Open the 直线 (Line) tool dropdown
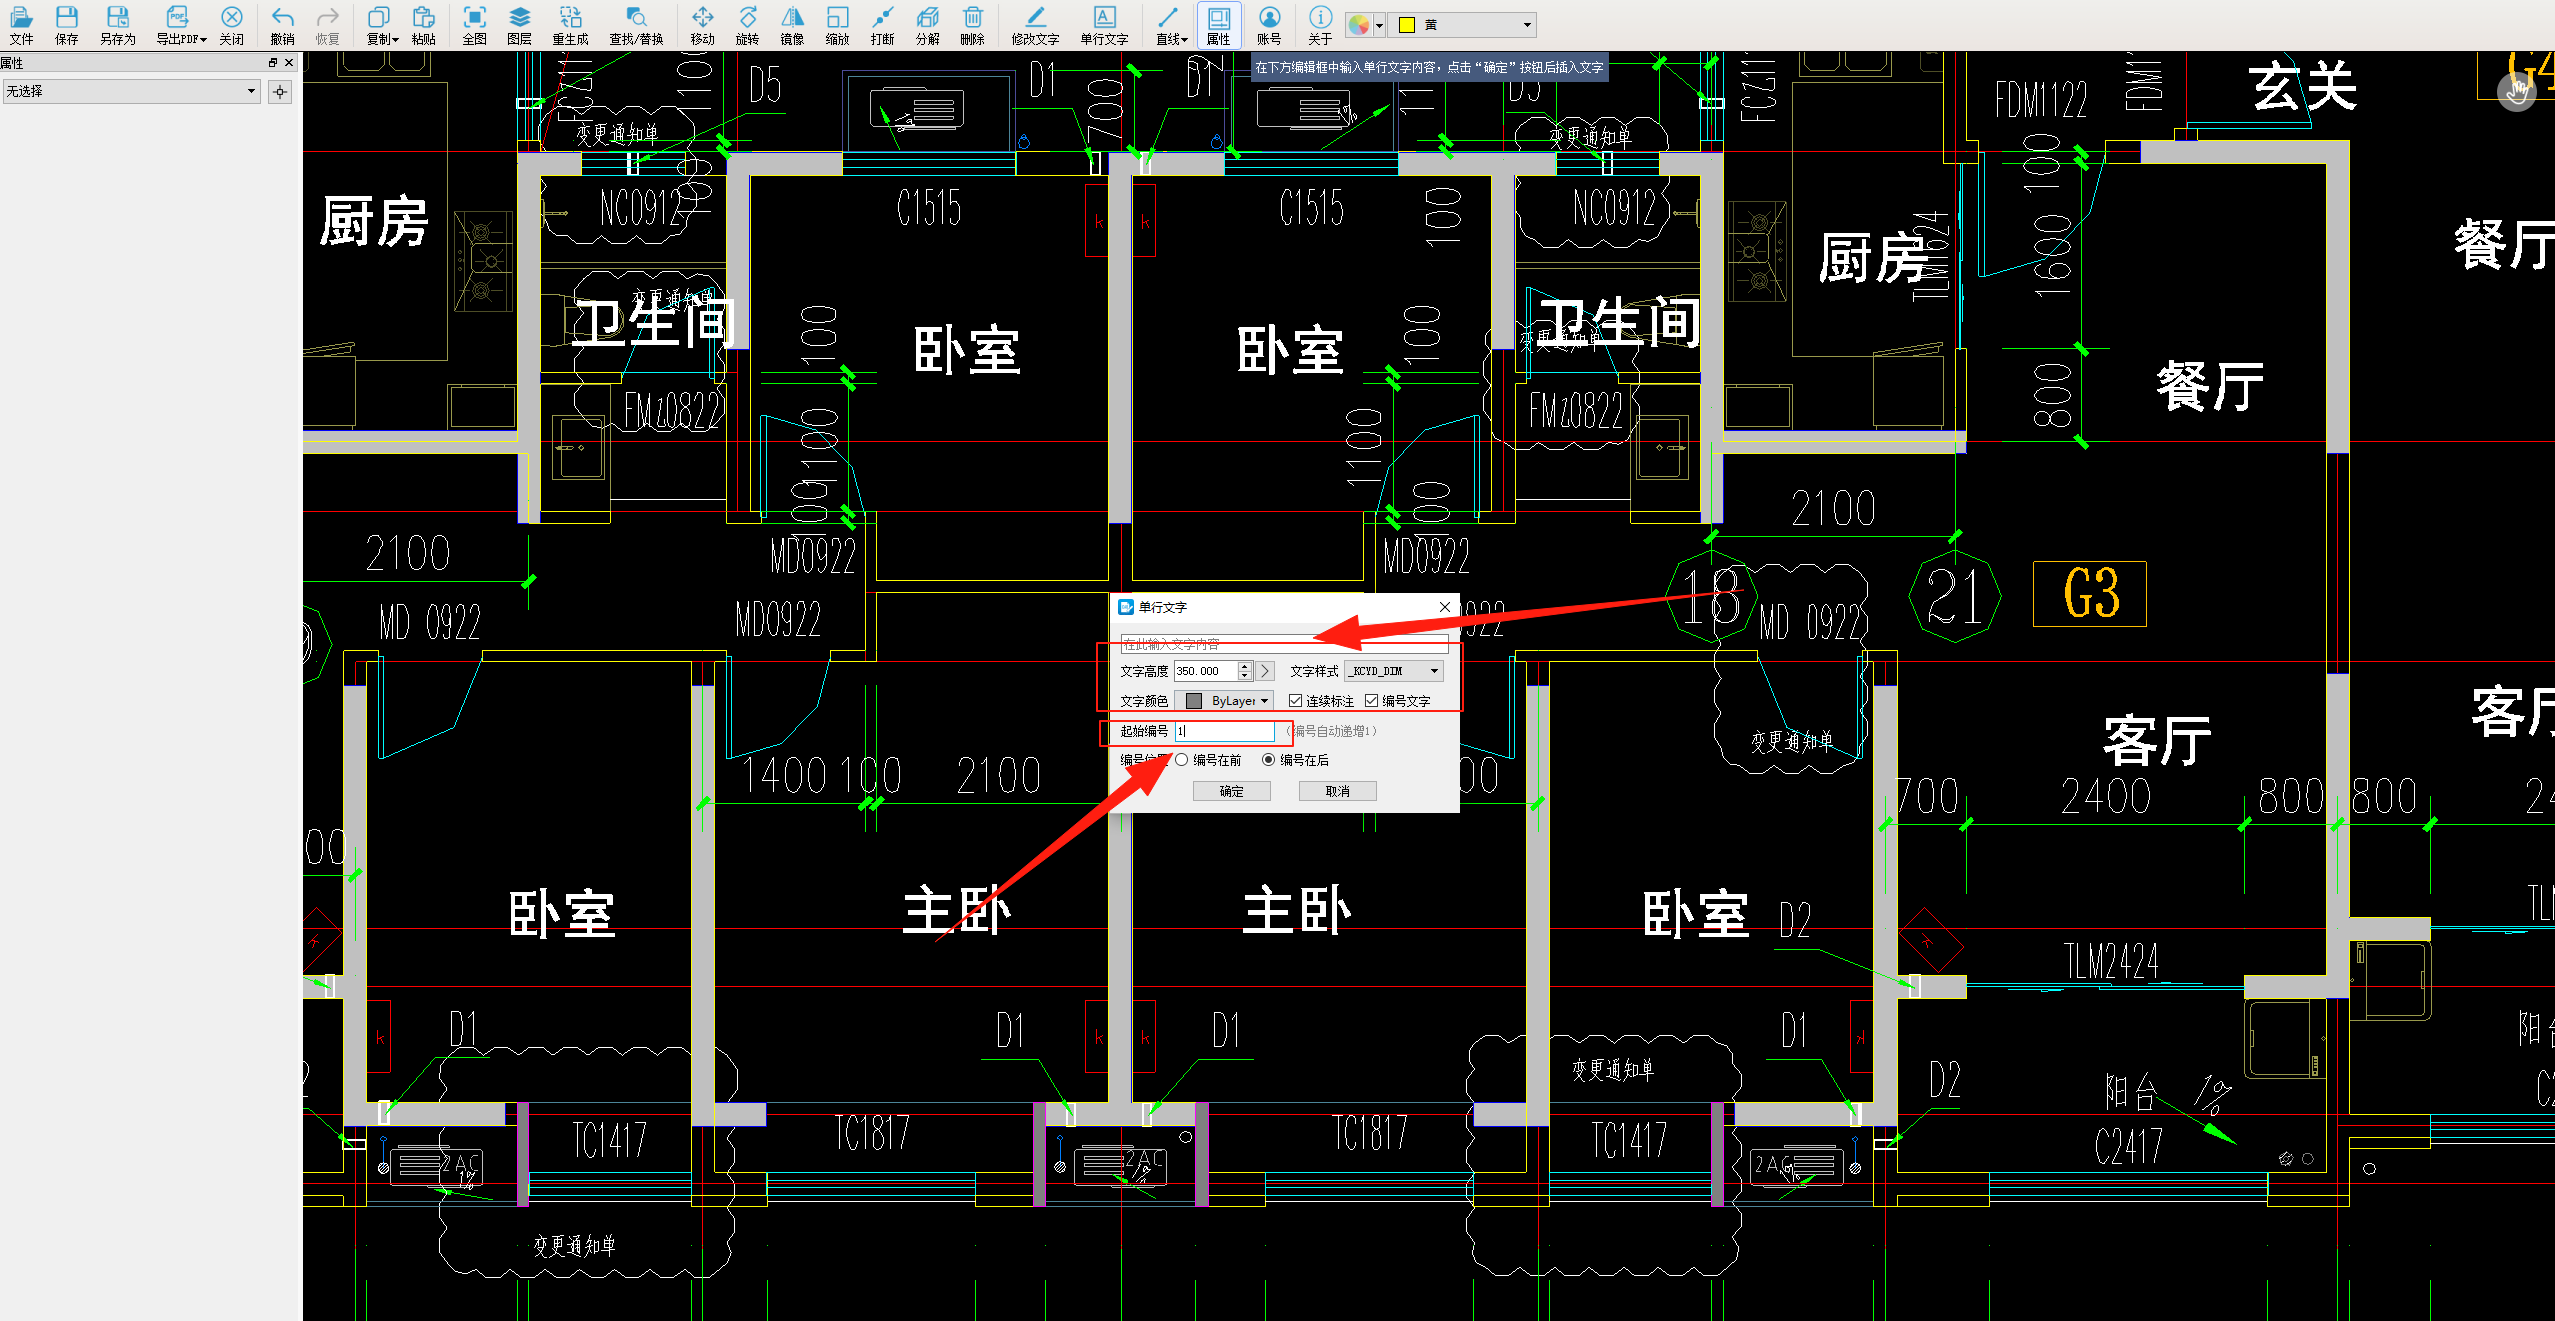The height and width of the screenshot is (1321, 2555). [x=1171, y=25]
